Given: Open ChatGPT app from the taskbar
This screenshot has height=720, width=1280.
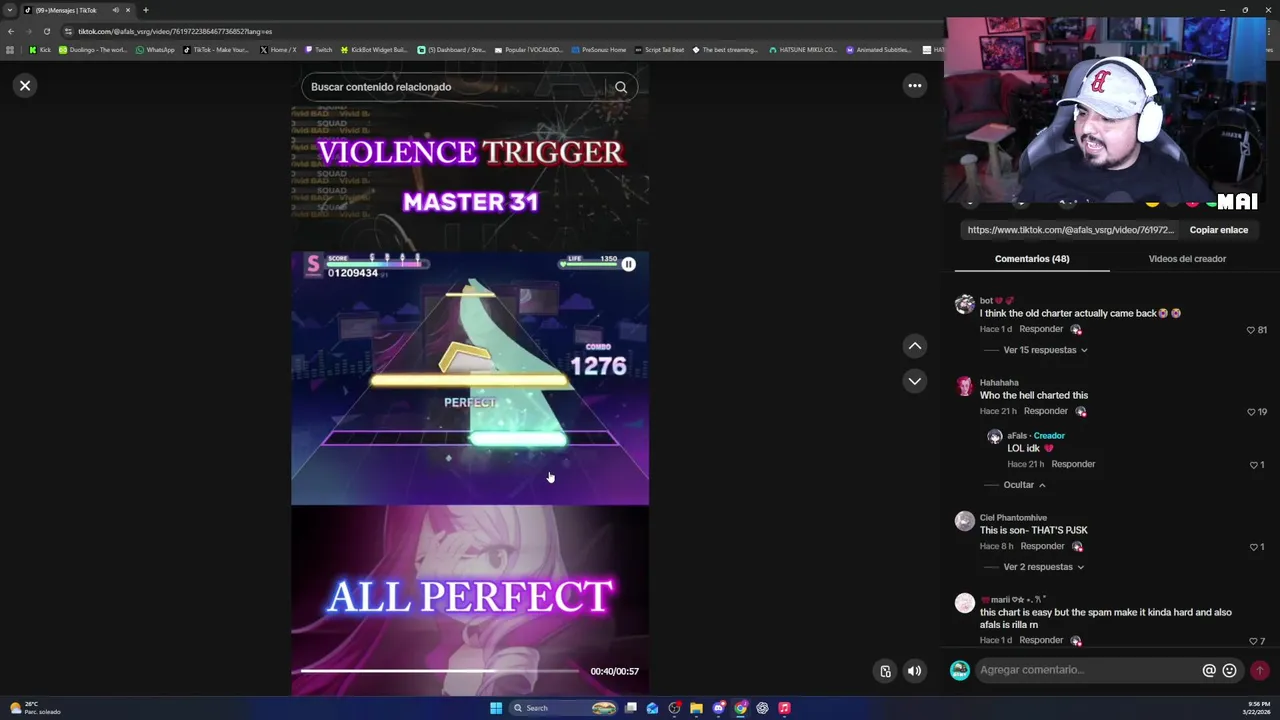Looking at the screenshot, I should 762,708.
